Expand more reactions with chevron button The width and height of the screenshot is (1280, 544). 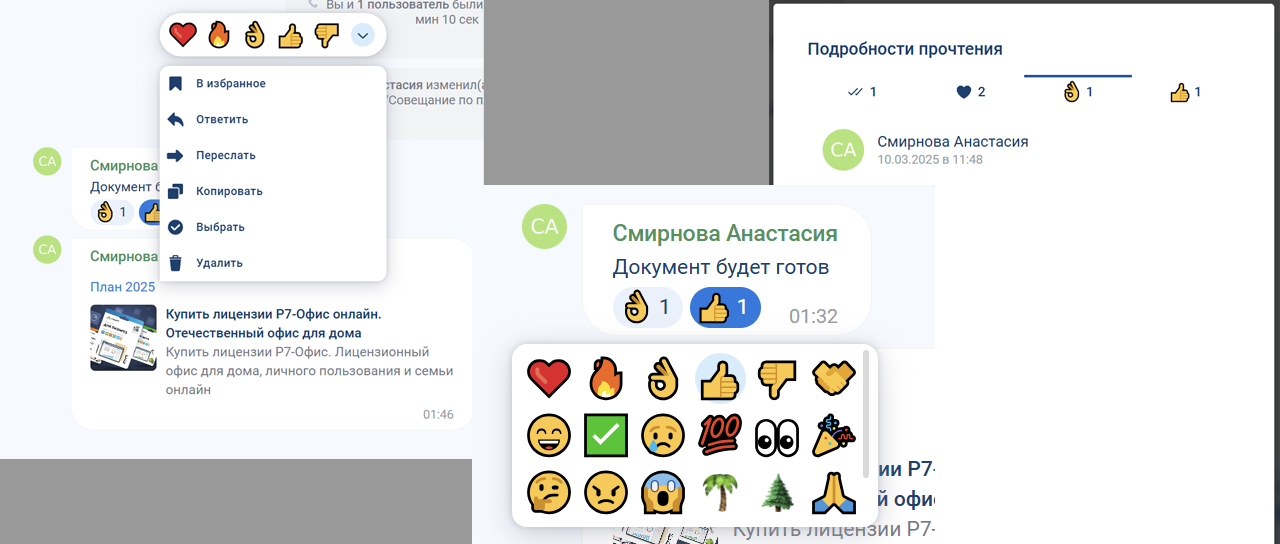(x=363, y=36)
